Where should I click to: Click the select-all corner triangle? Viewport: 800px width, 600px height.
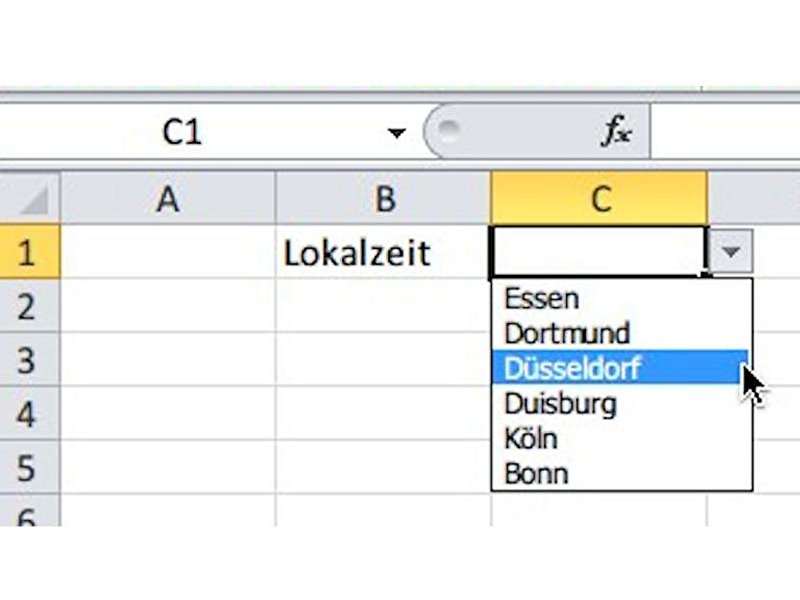pyautogui.click(x=32, y=200)
